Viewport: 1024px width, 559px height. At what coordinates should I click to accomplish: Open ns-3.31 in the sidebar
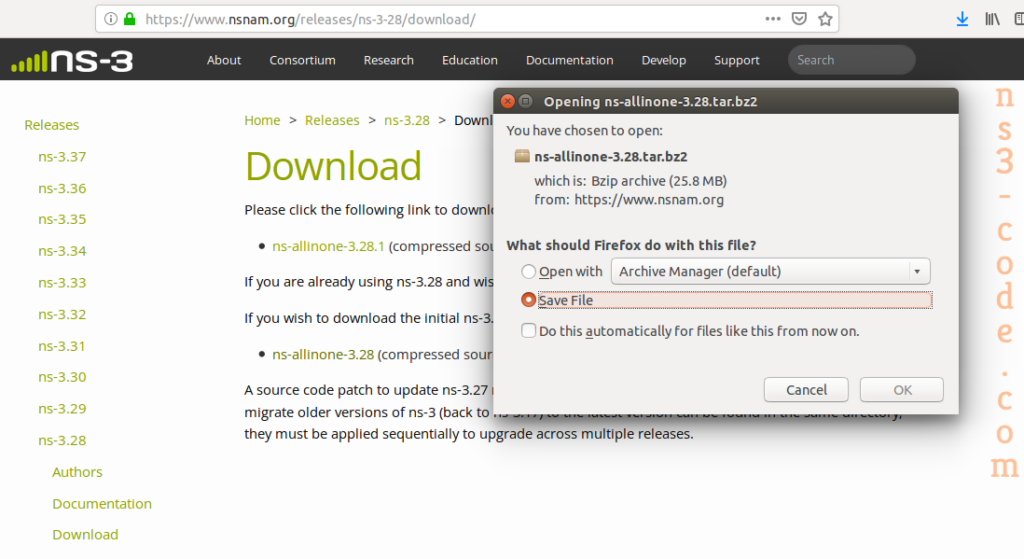coord(62,346)
